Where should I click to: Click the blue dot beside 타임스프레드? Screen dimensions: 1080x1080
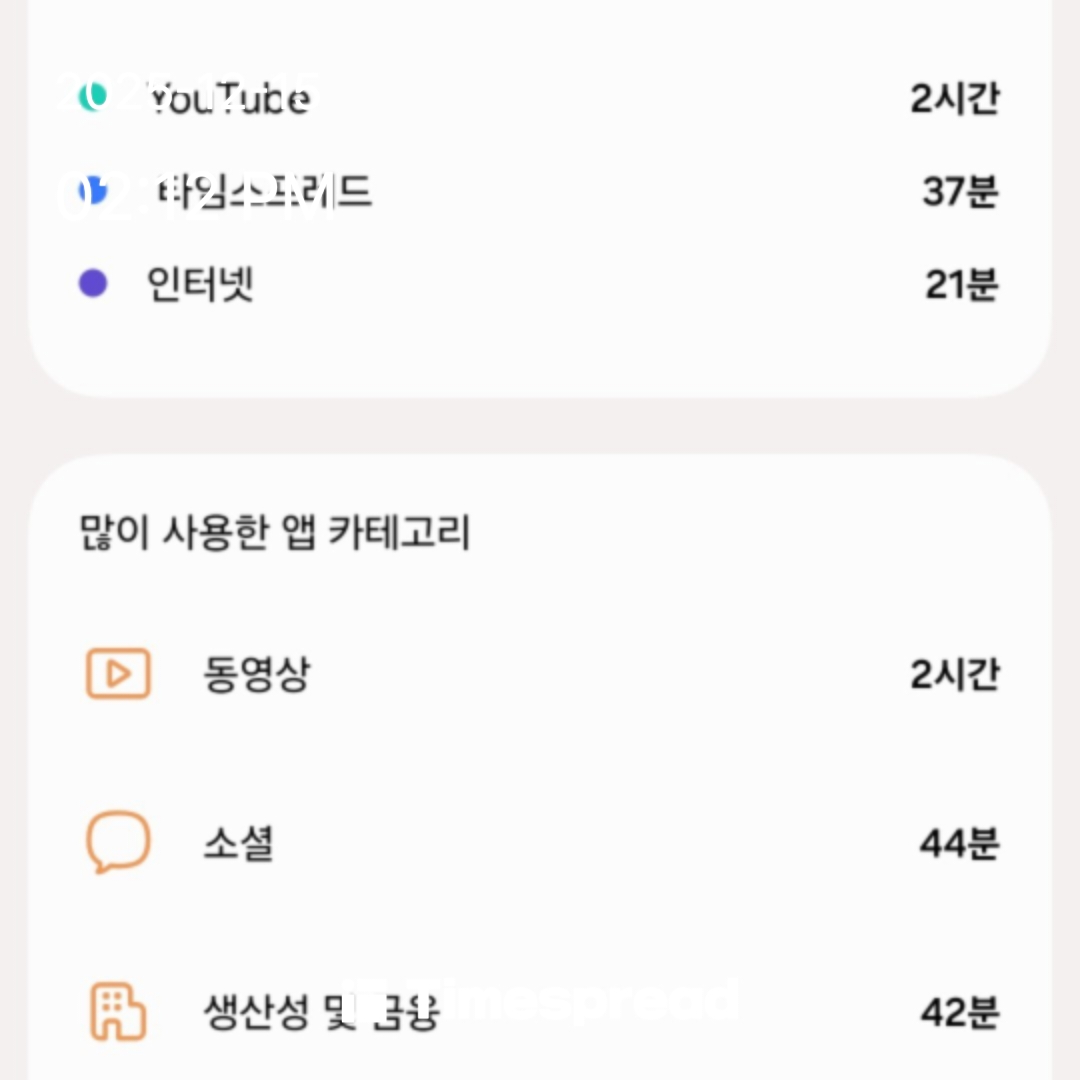(x=92, y=190)
